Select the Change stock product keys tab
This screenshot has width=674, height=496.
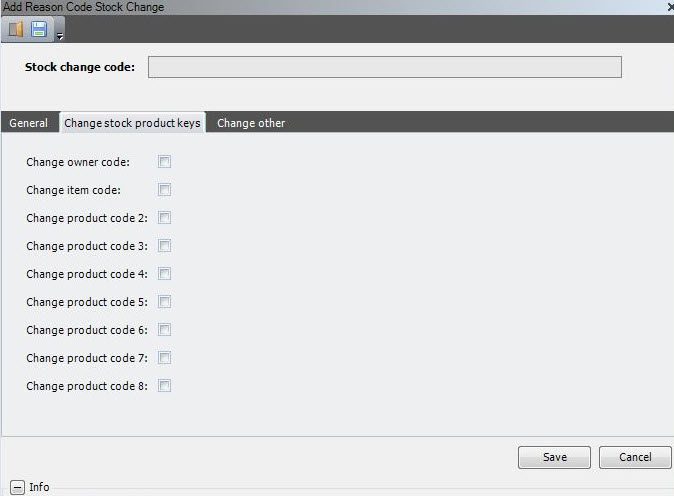coord(132,123)
